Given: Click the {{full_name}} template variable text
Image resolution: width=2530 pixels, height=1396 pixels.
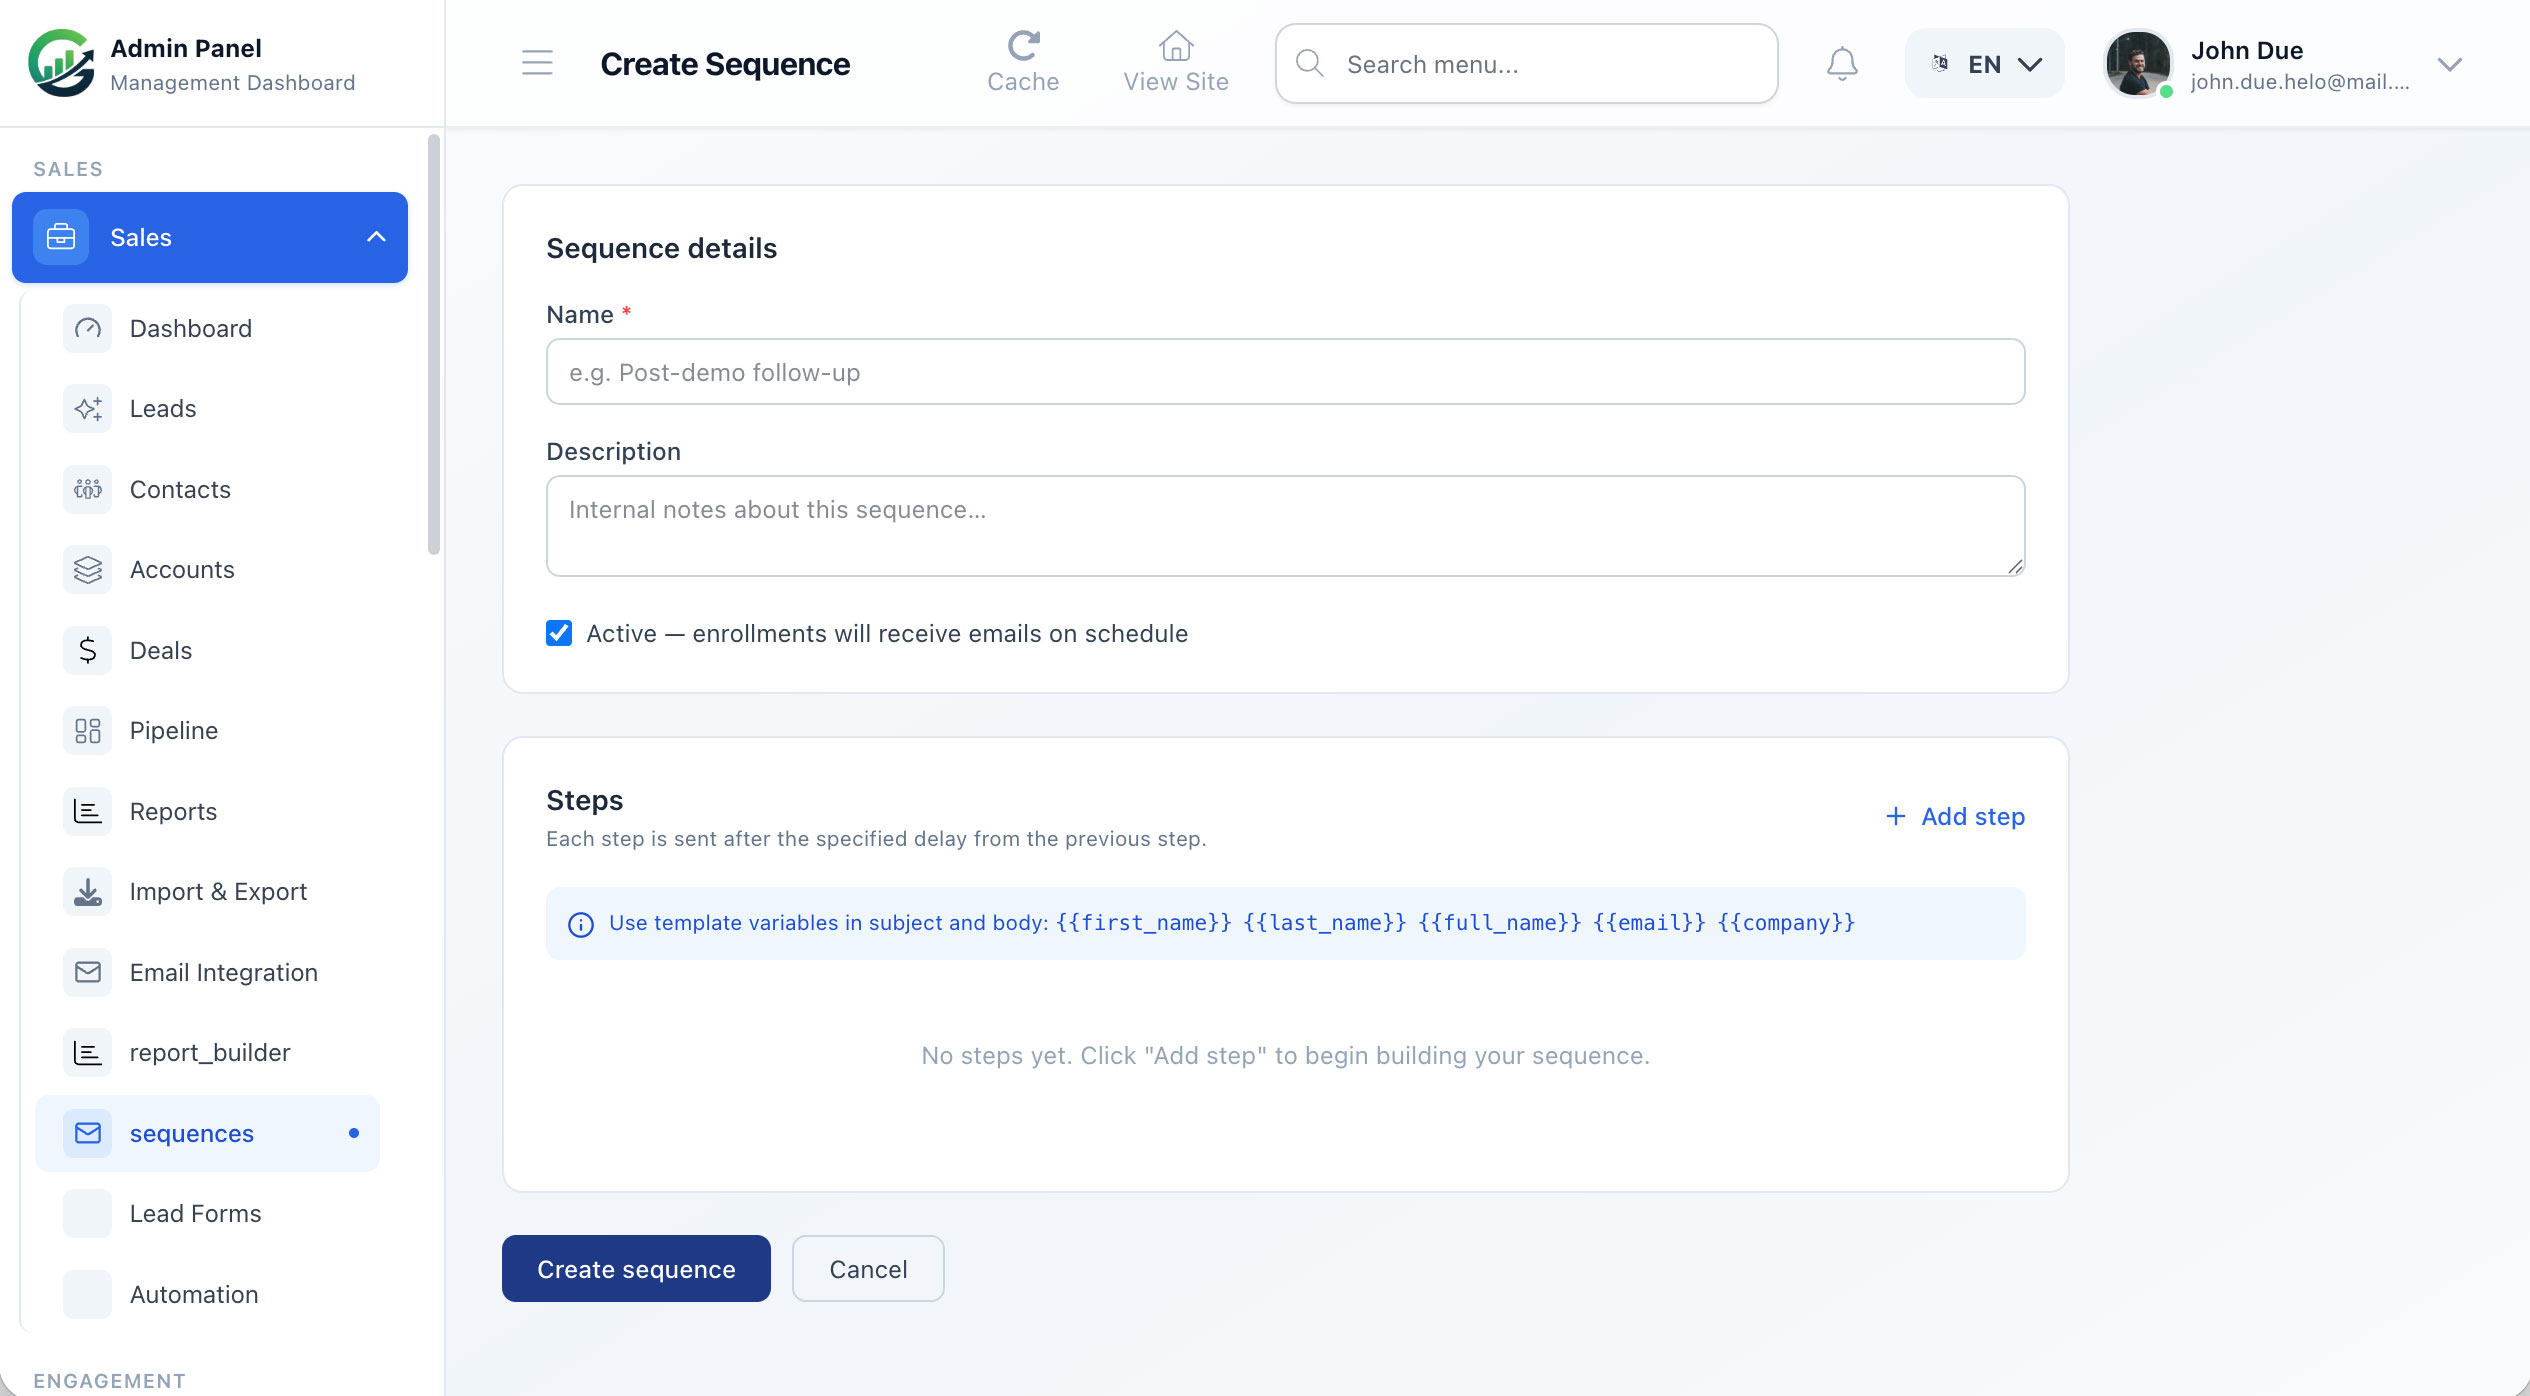Looking at the screenshot, I should [1500, 923].
